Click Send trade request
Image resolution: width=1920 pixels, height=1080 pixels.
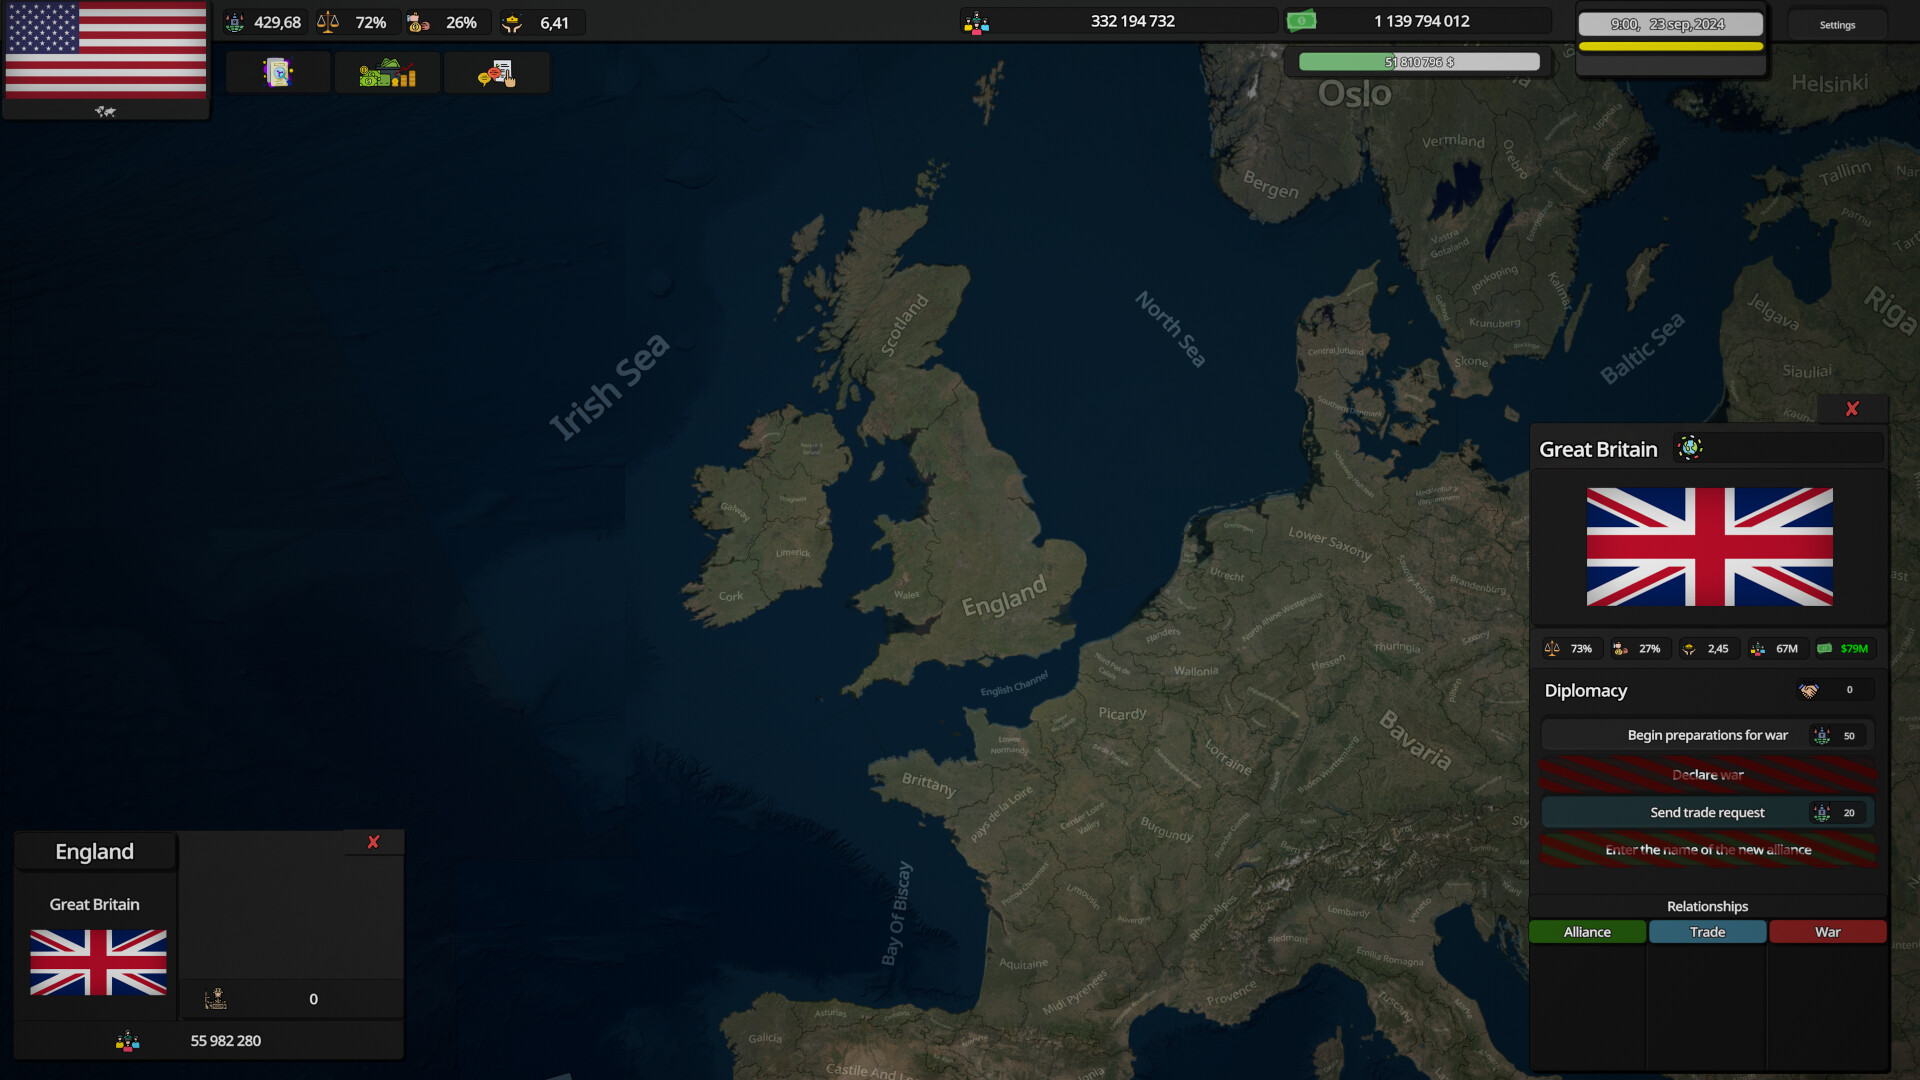tap(1707, 812)
